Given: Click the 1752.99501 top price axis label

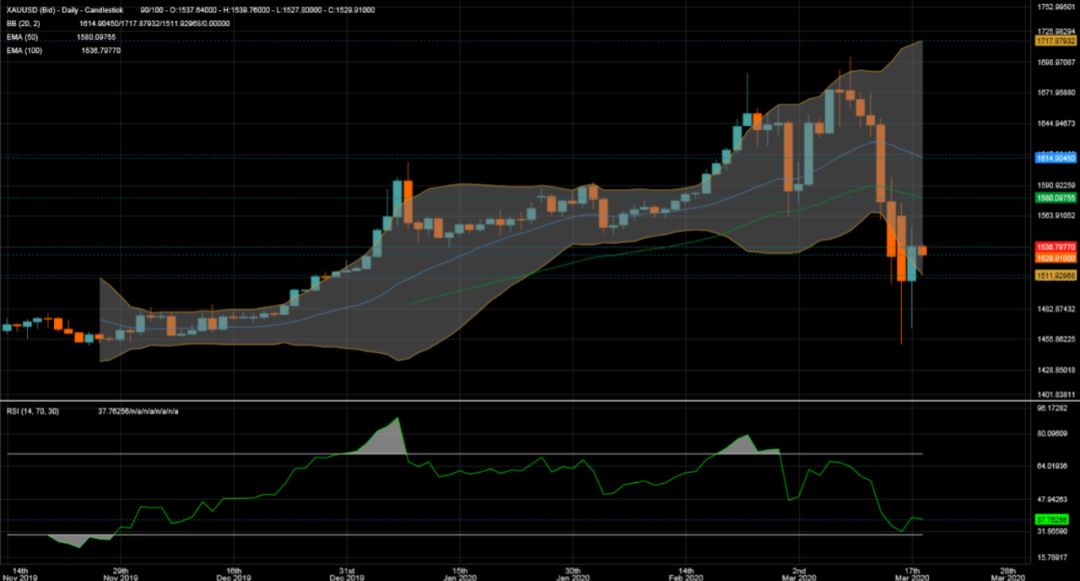Looking at the screenshot, I should tap(1056, 6).
